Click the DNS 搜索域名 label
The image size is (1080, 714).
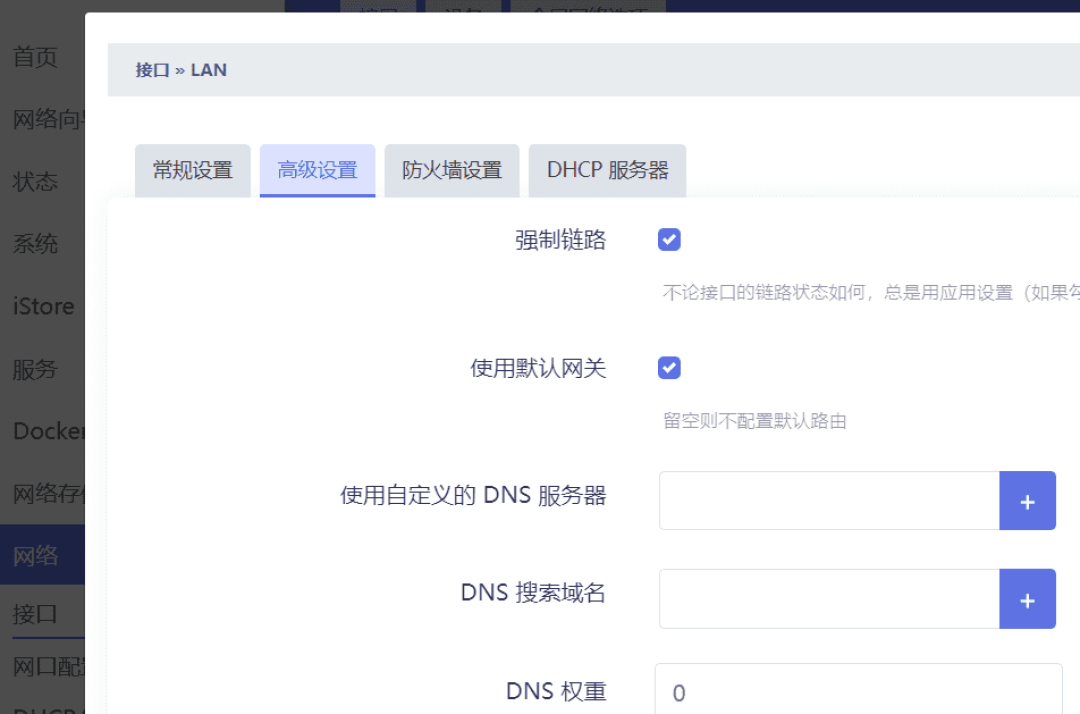click(x=533, y=593)
